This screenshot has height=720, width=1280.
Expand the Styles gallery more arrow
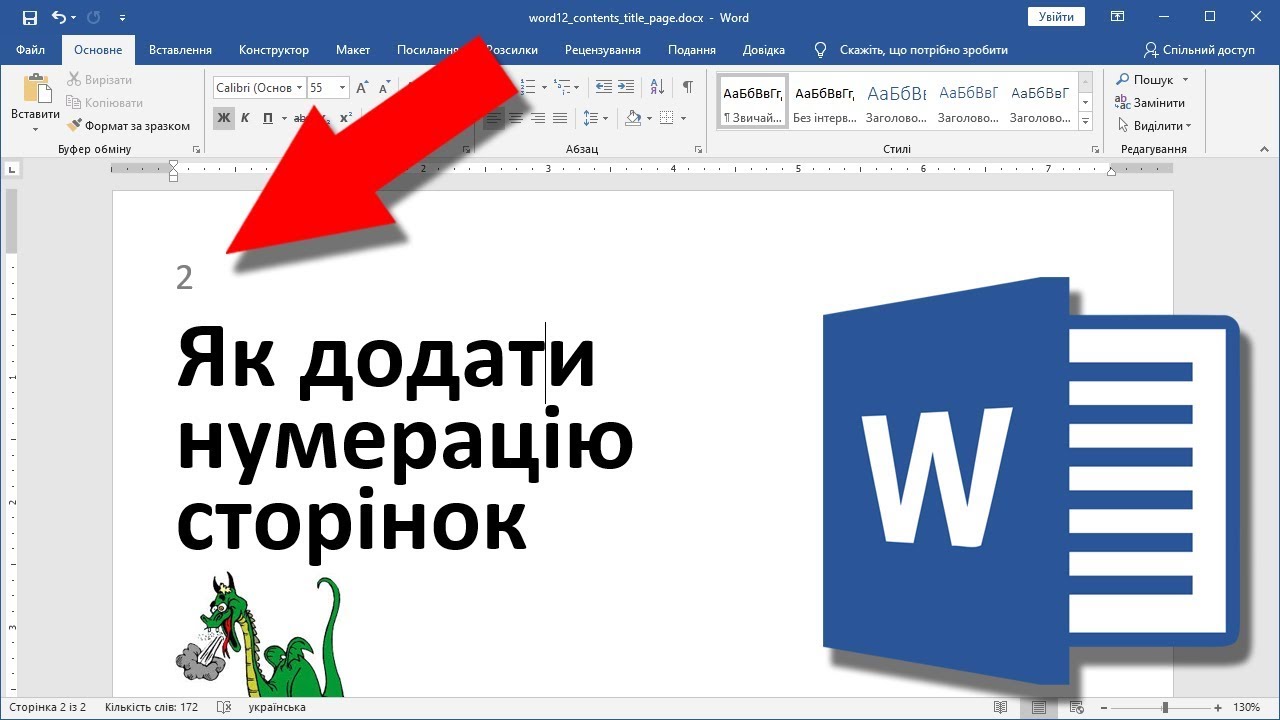point(1086,121)
